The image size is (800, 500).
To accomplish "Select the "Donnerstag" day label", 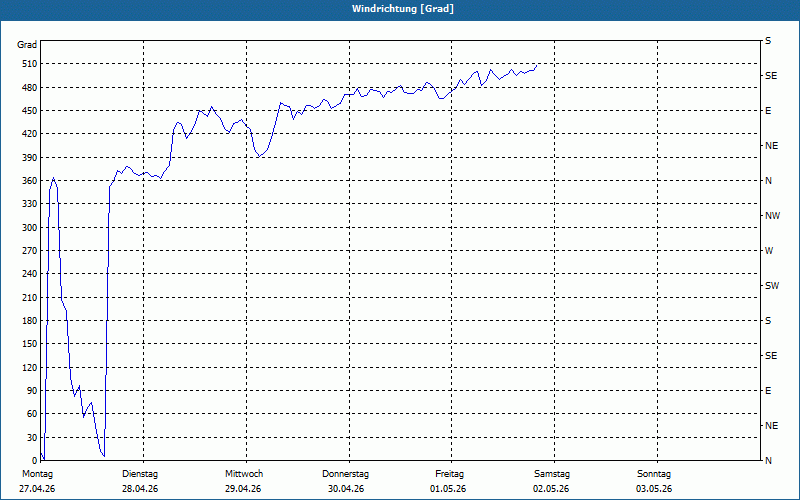I will click(x=345, y=474).
